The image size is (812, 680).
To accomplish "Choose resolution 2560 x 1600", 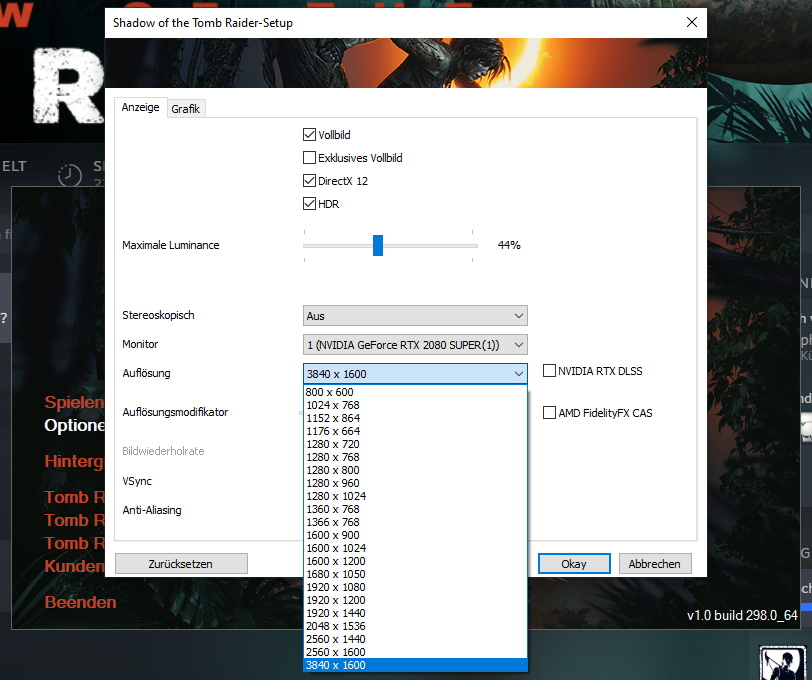I will (415, 652).
